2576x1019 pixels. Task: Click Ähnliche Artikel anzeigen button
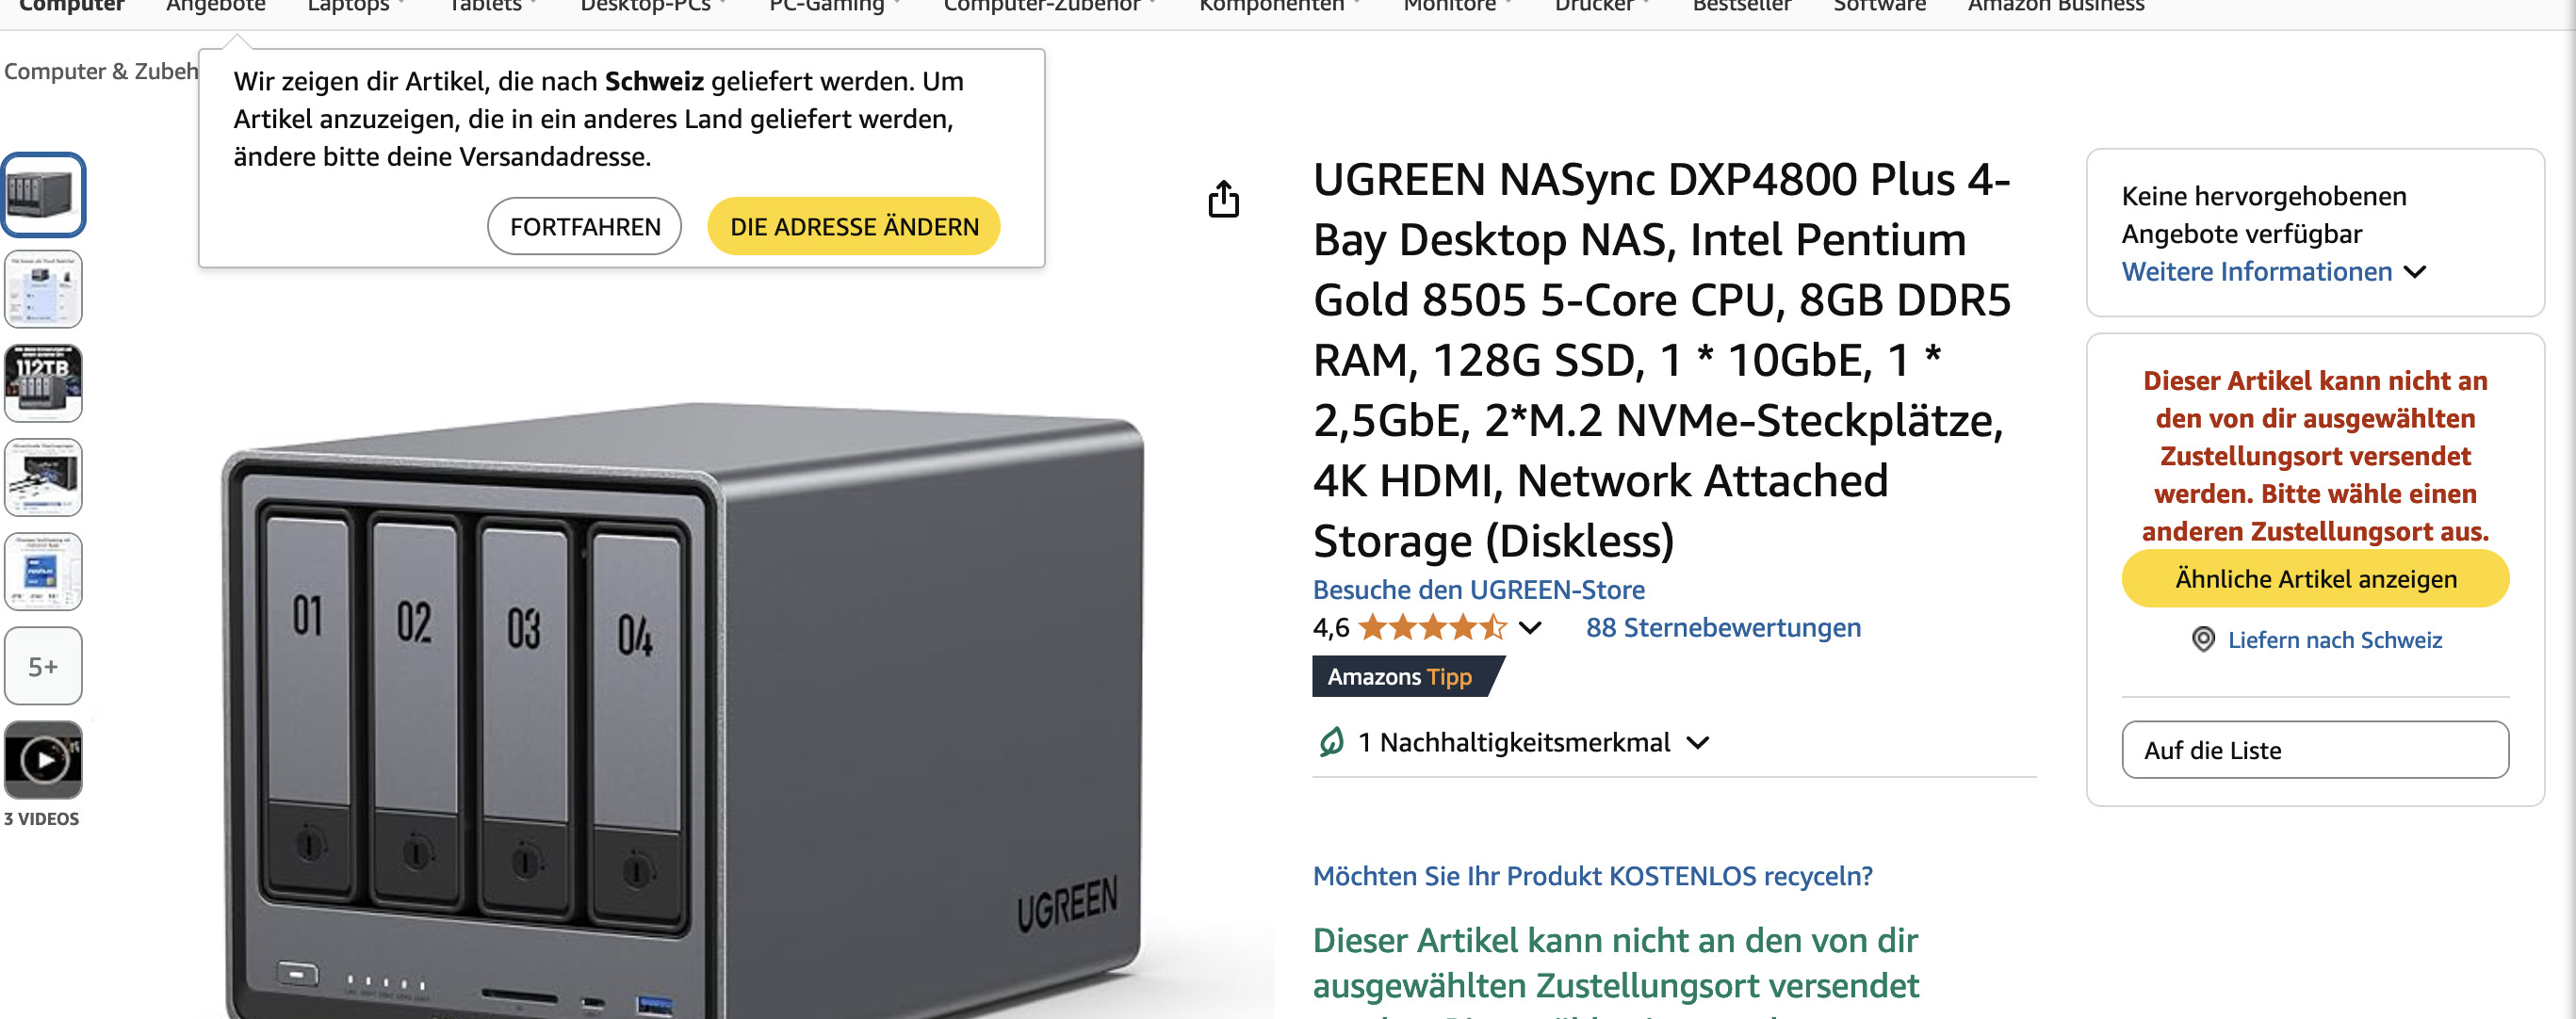pyautogui.click(x=2315, y=579)
